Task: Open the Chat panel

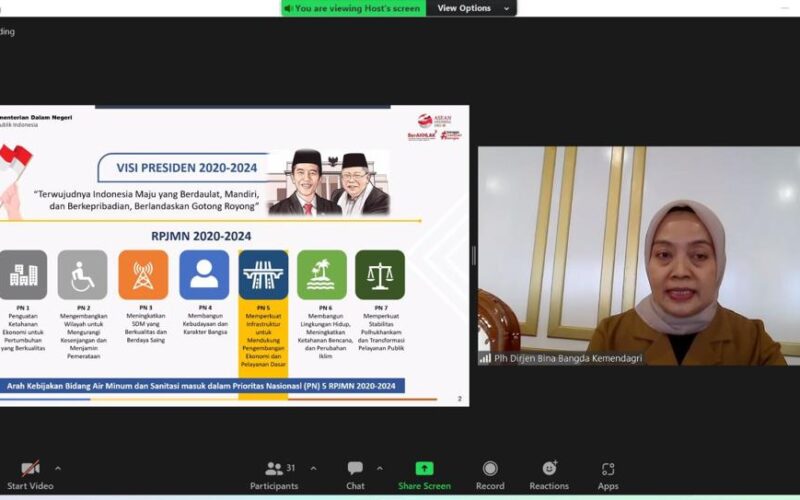Action: point(355,475)
